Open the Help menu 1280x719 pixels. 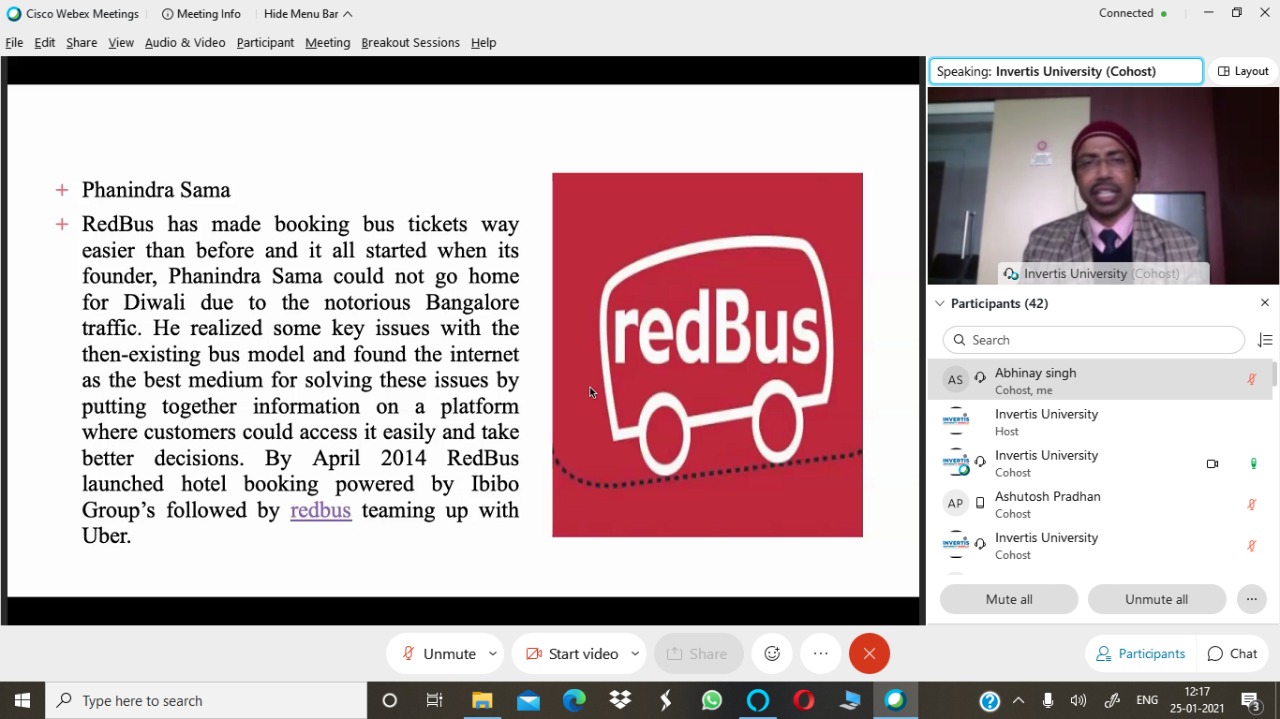coord(483,42)
